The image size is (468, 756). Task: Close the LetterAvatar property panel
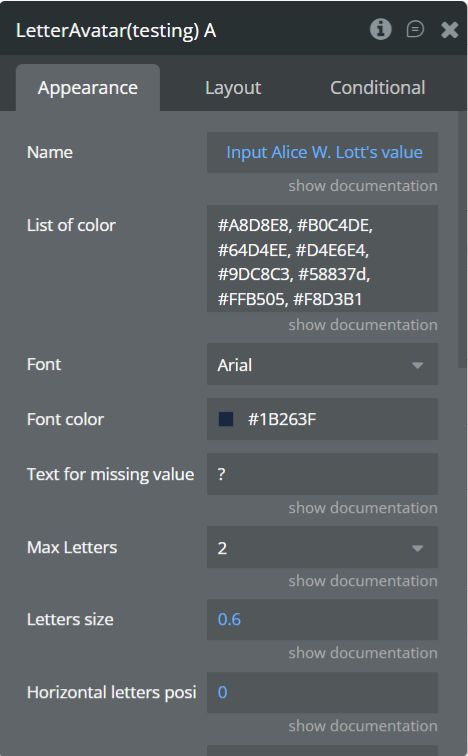click(x=449, y=30)
